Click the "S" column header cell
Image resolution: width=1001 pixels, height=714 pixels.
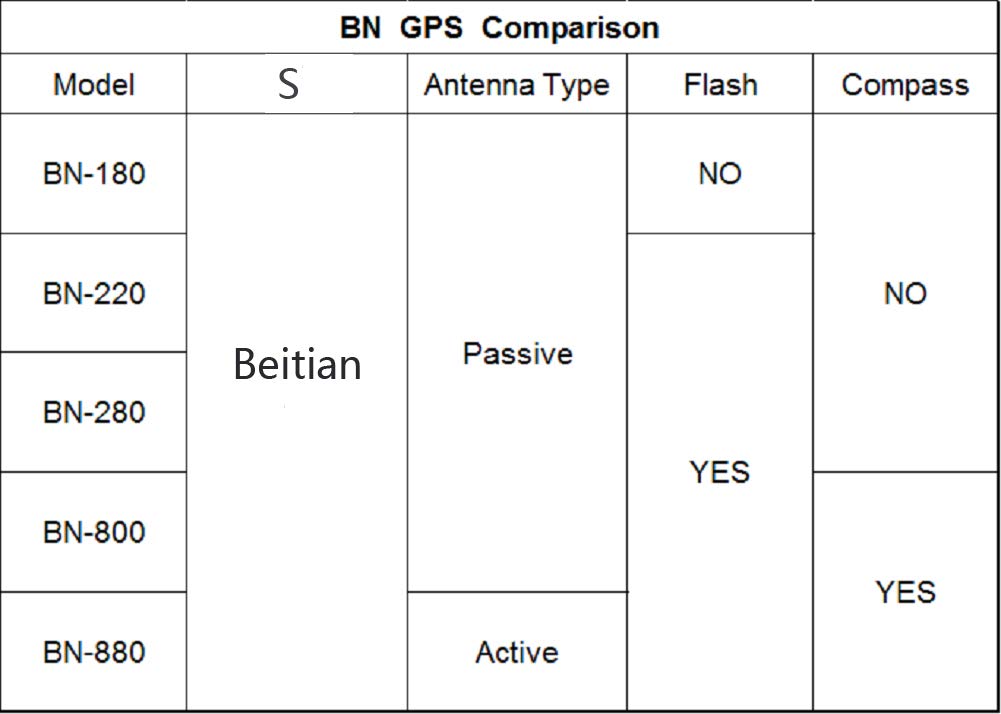pyautogui.click(x=288, y=84)
